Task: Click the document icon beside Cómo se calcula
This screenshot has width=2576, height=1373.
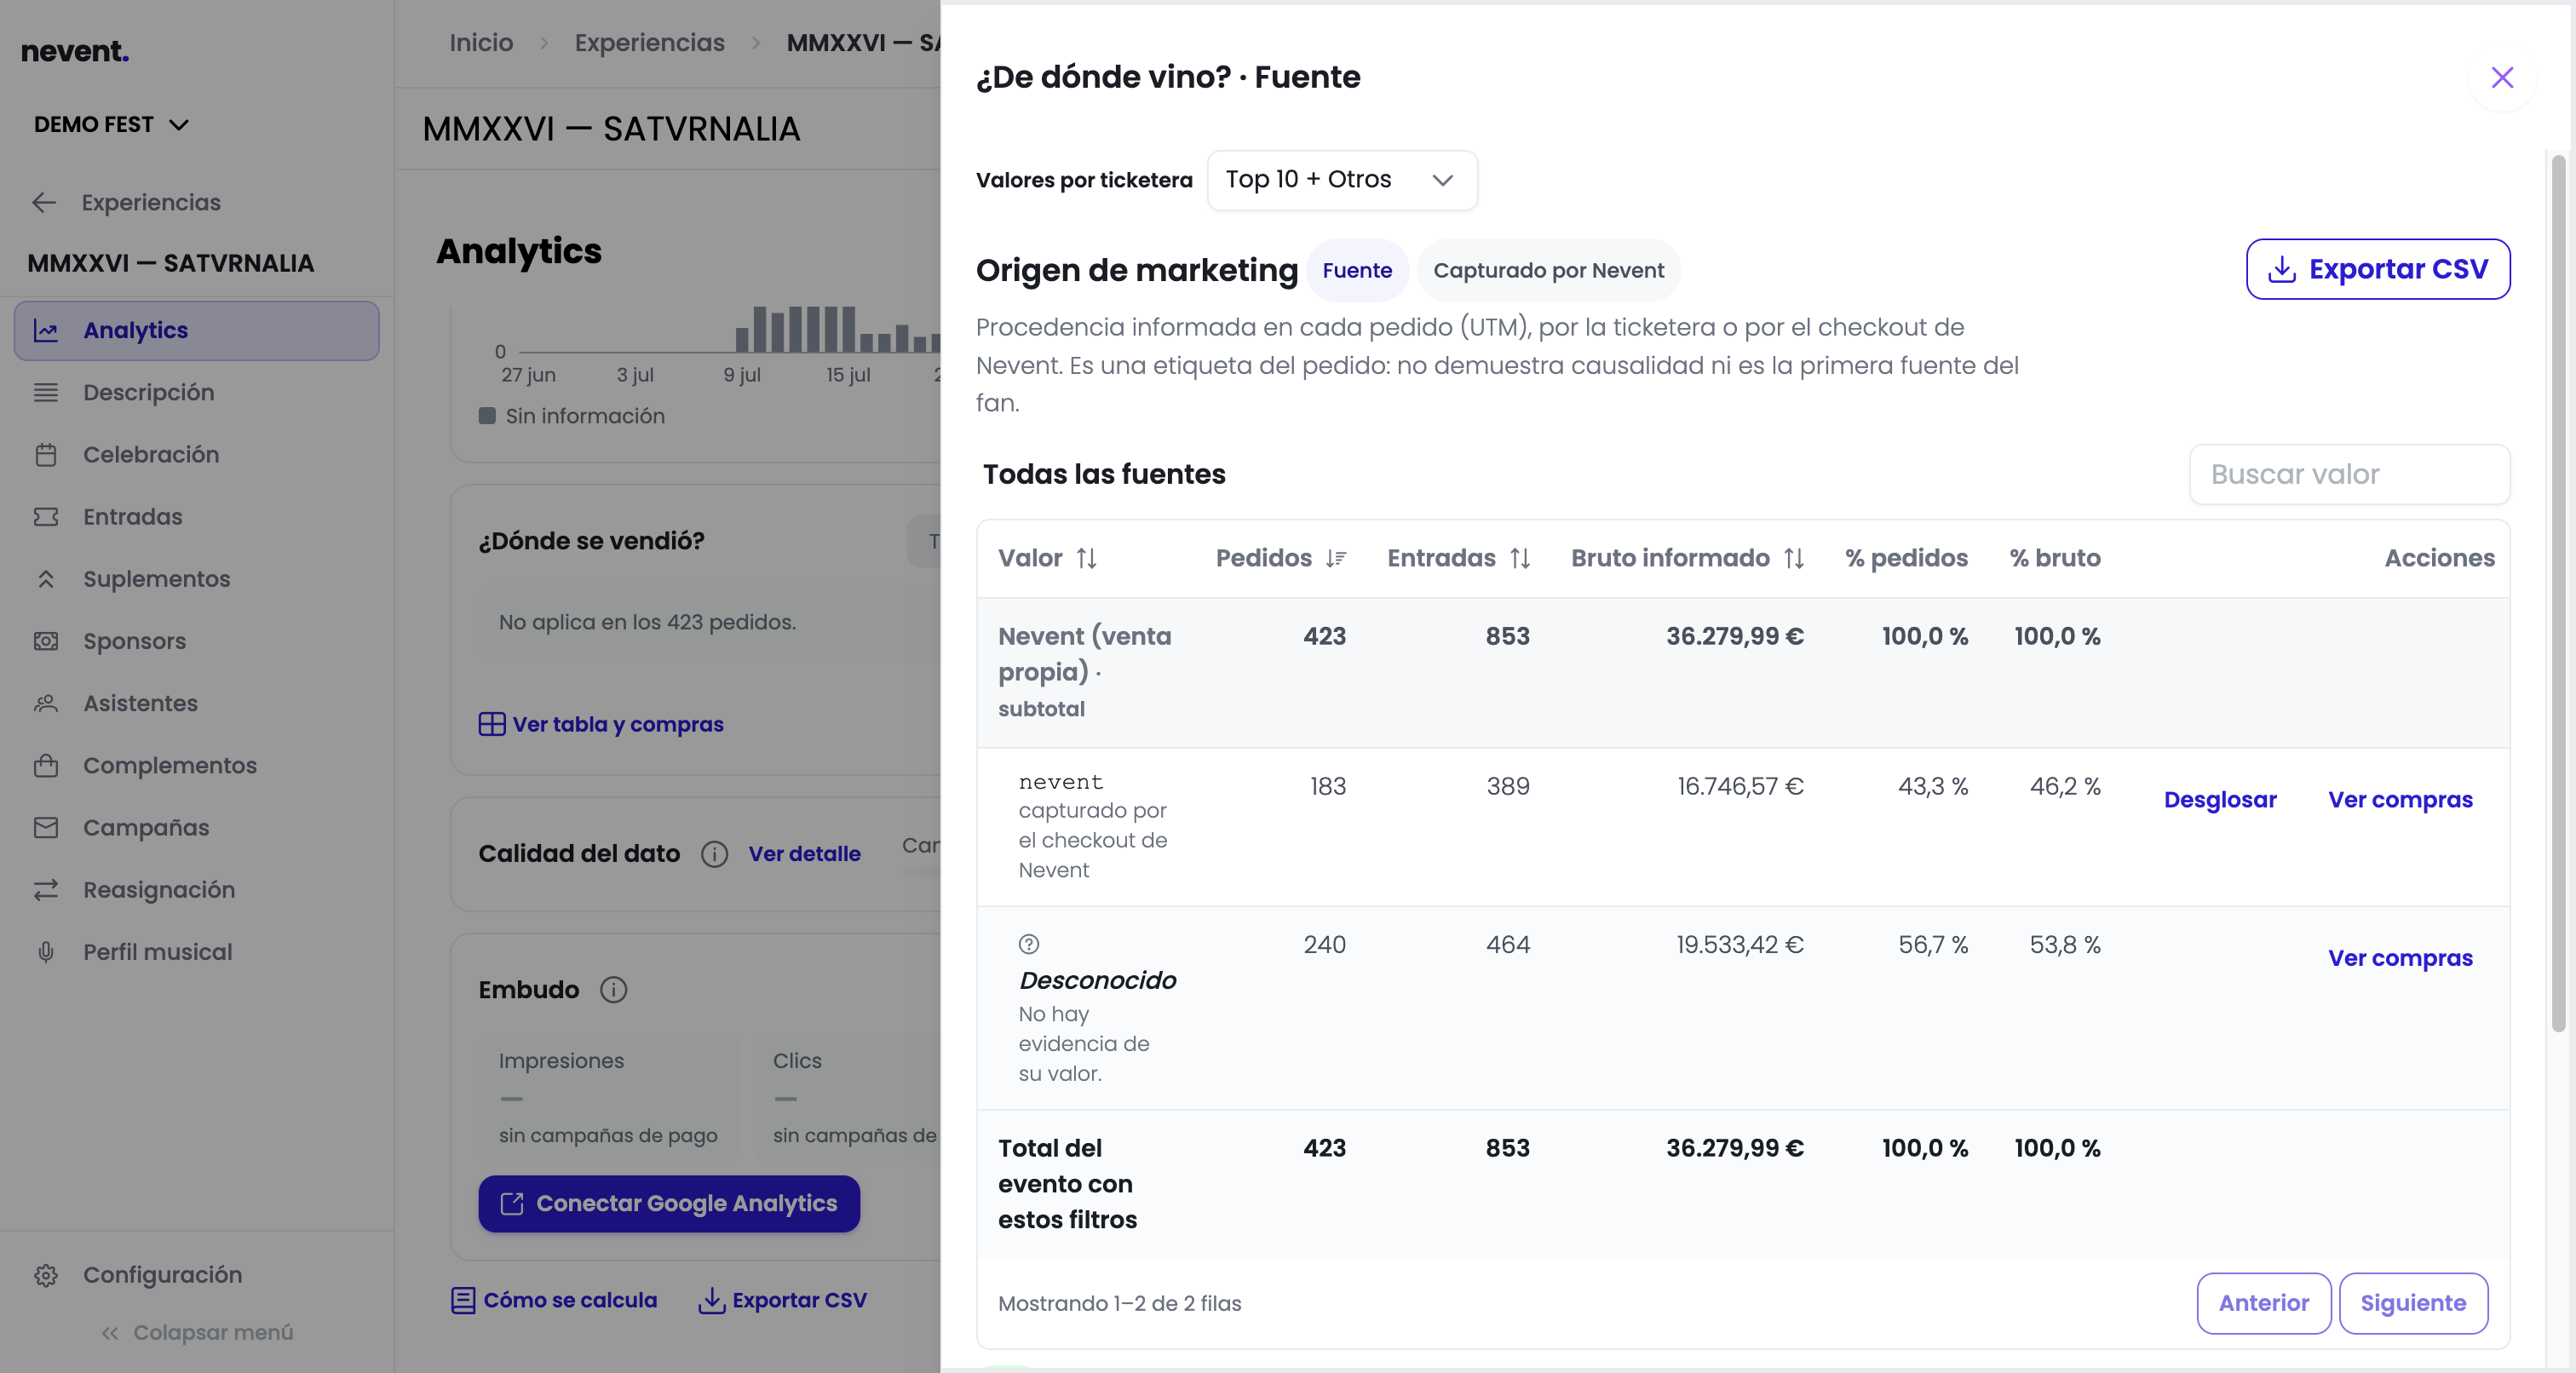Action: [x=463, y=1300]
